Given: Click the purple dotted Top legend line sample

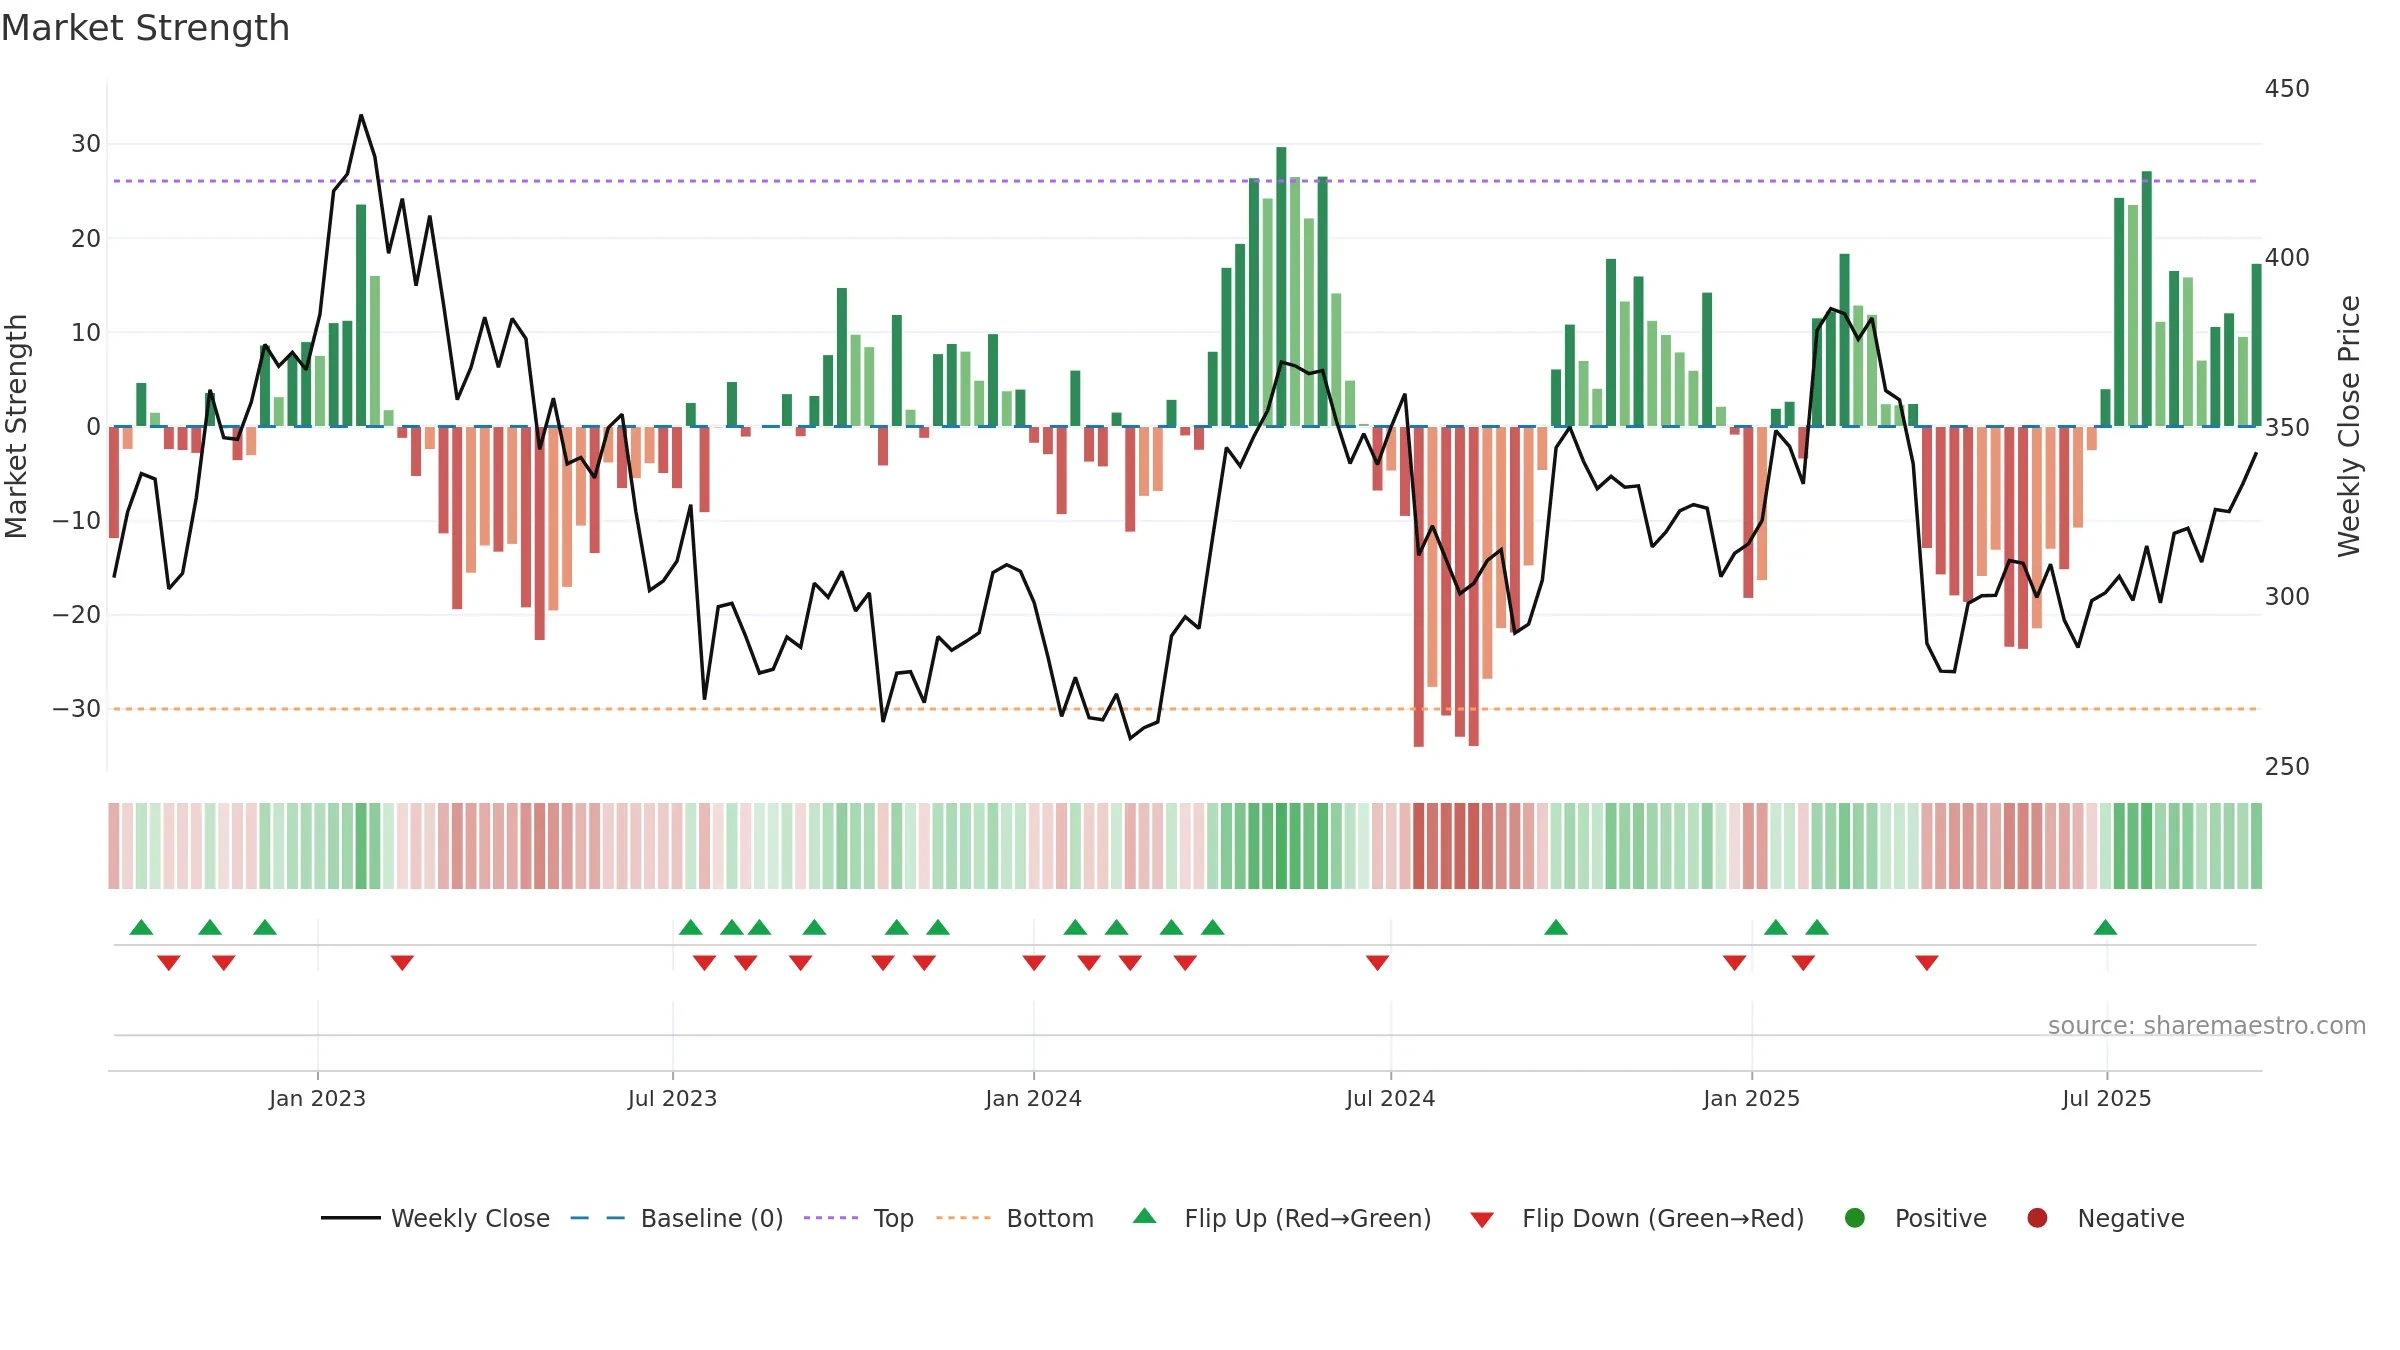Looking at the screenshot, I should [831, 1218].
